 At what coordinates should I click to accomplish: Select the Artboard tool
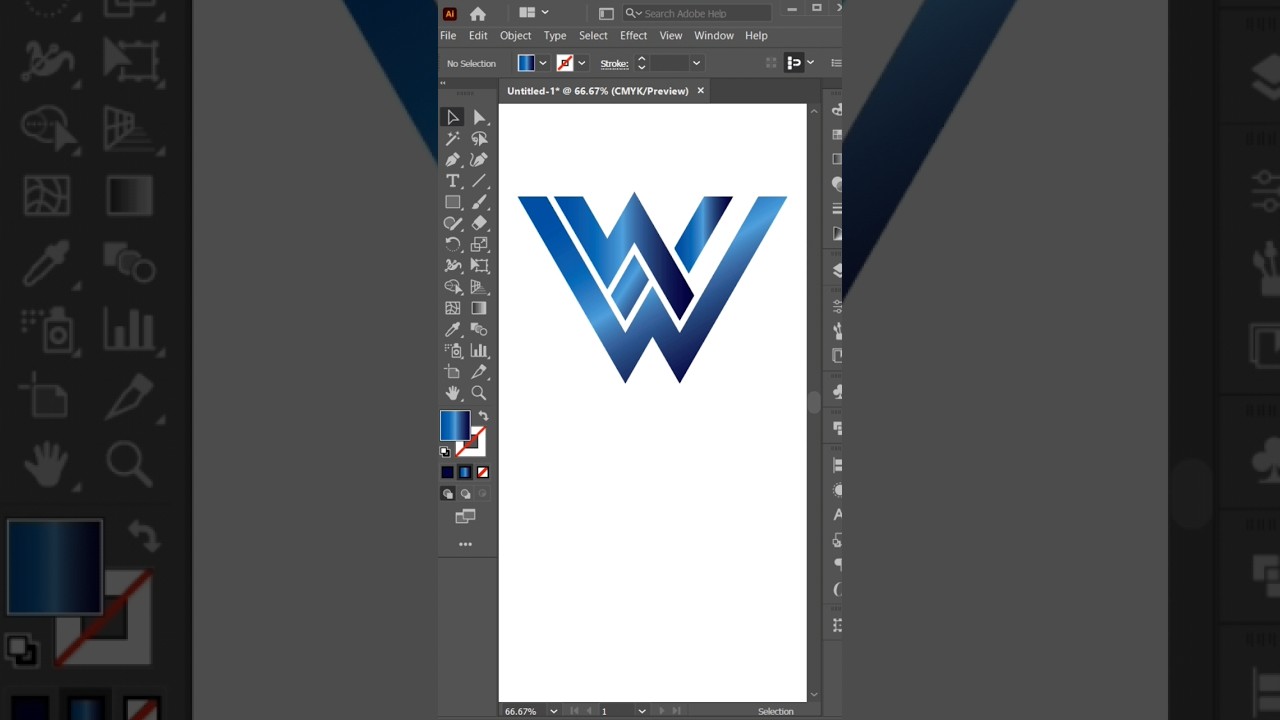453,371
